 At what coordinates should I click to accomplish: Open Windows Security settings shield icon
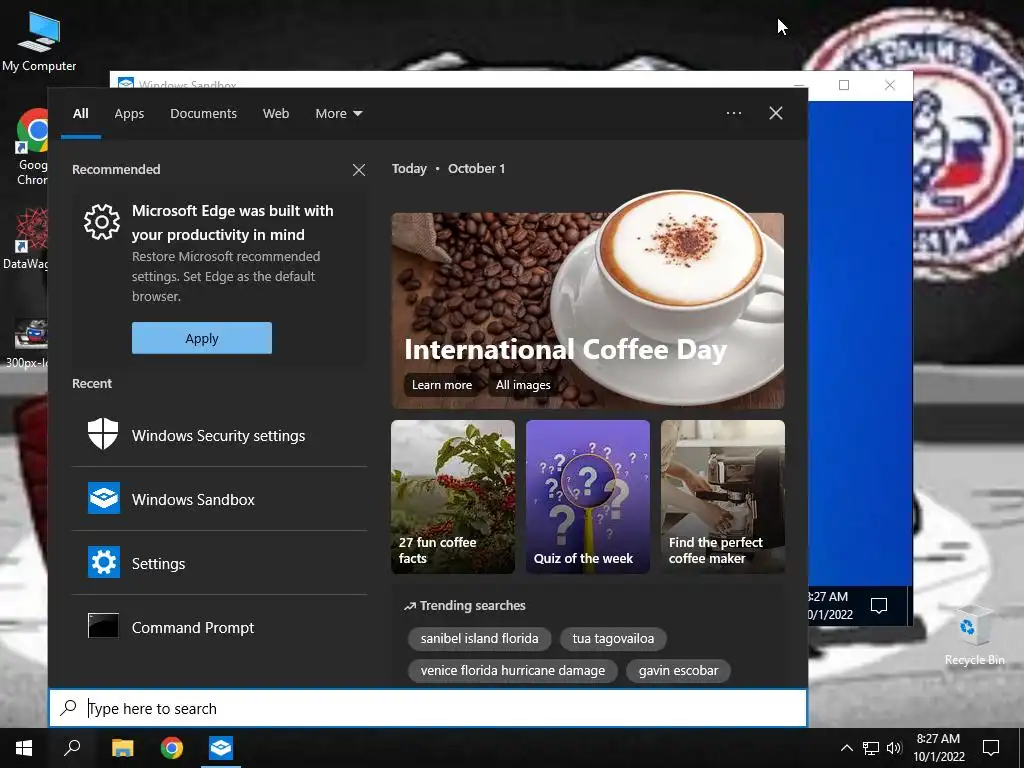tap(103, 434)
